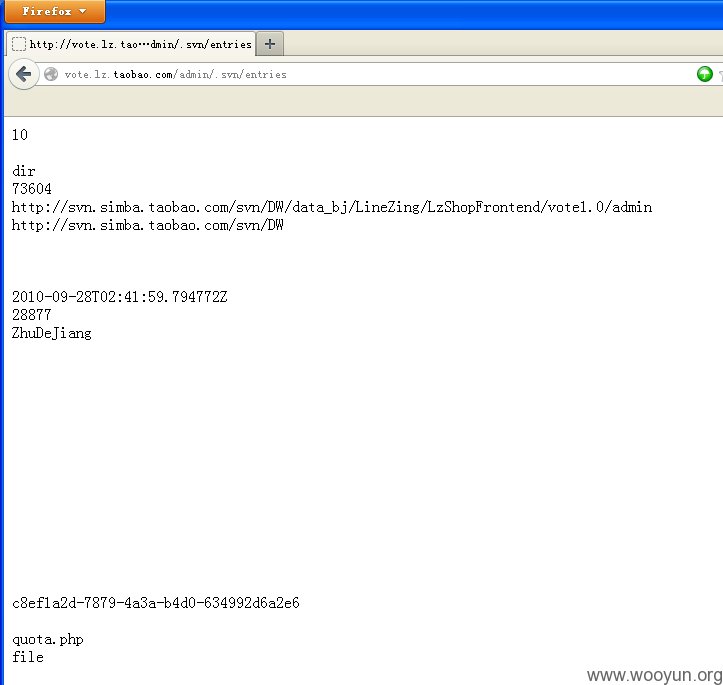Open the Firefox menu button
The image size is (723, 685).
coord(54,11)
